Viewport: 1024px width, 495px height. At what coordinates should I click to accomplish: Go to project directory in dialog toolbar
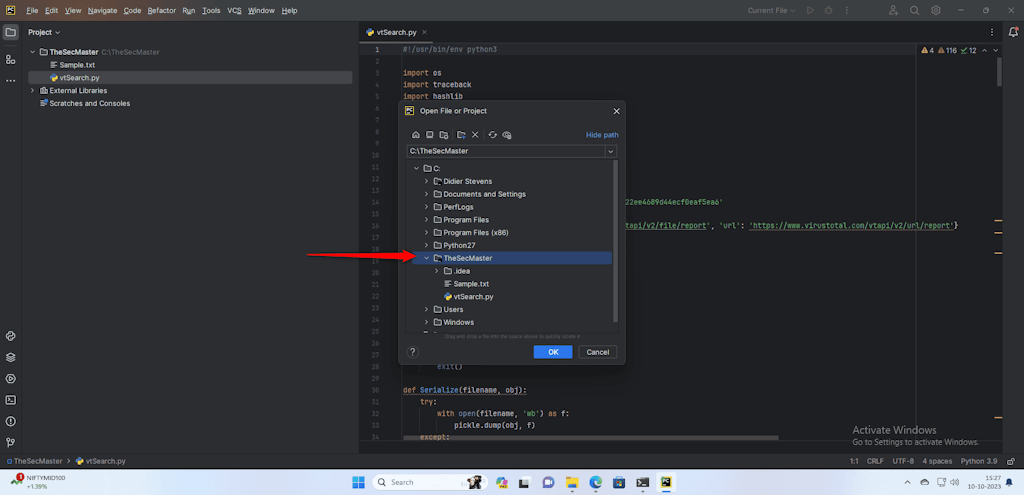click(444, 135)
